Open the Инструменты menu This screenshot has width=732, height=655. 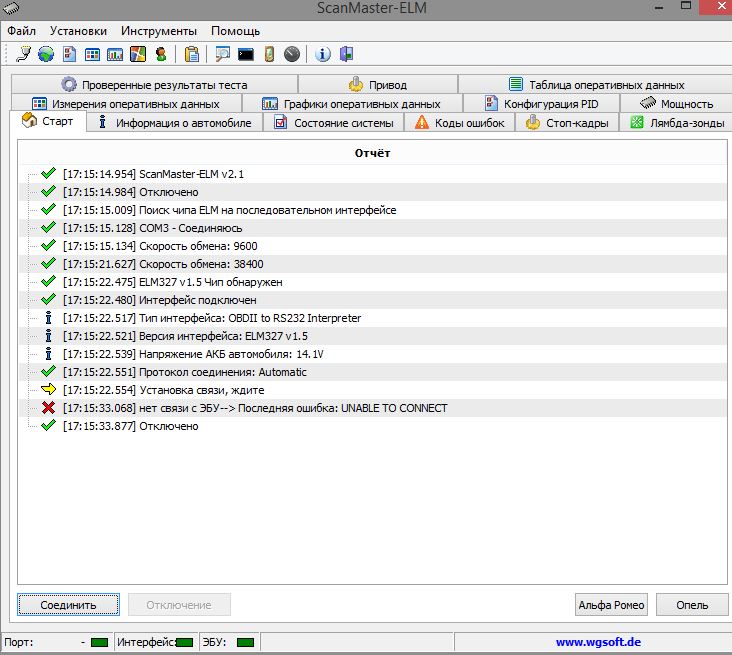pyautogui.click(x=159, y=31)
